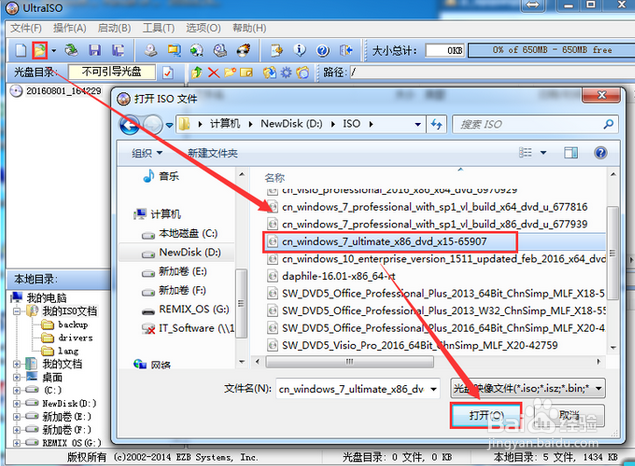Click the boot info checkmark icon
The image size is (635, 466).
(168, 72)
